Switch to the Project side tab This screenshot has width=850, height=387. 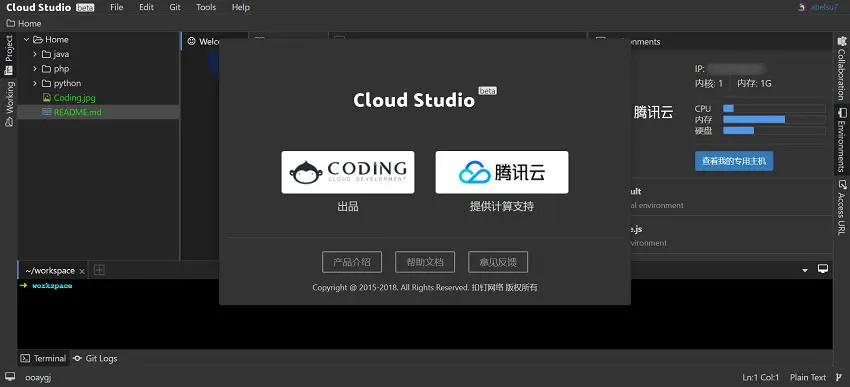click(9, 55)
